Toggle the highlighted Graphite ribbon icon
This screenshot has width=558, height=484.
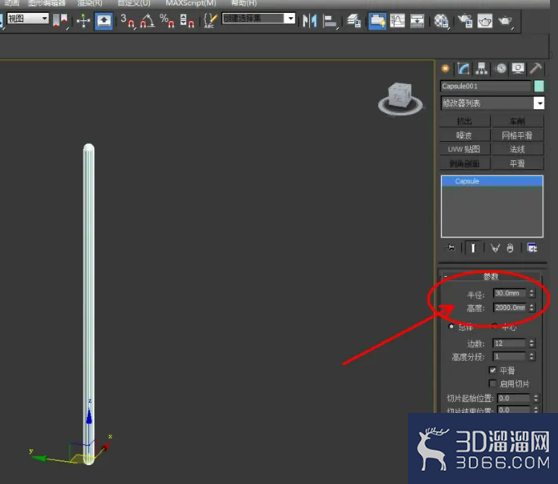(x=377, y=21)
